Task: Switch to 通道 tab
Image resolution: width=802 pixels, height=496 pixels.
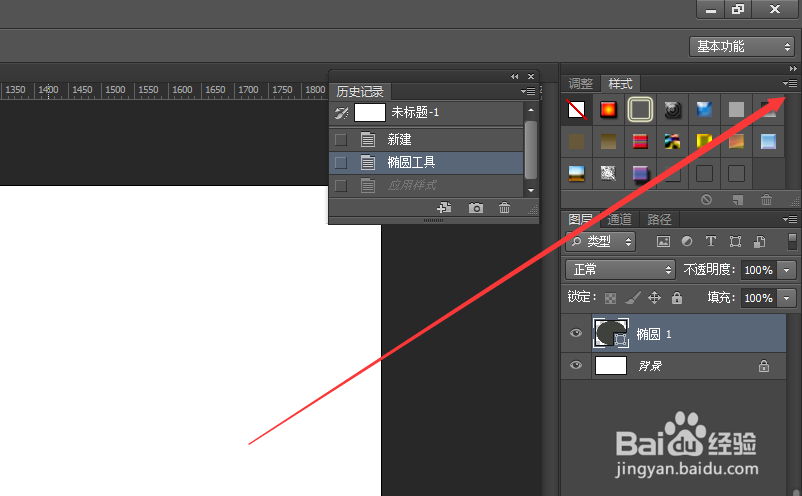Action: tap(619, 219)
